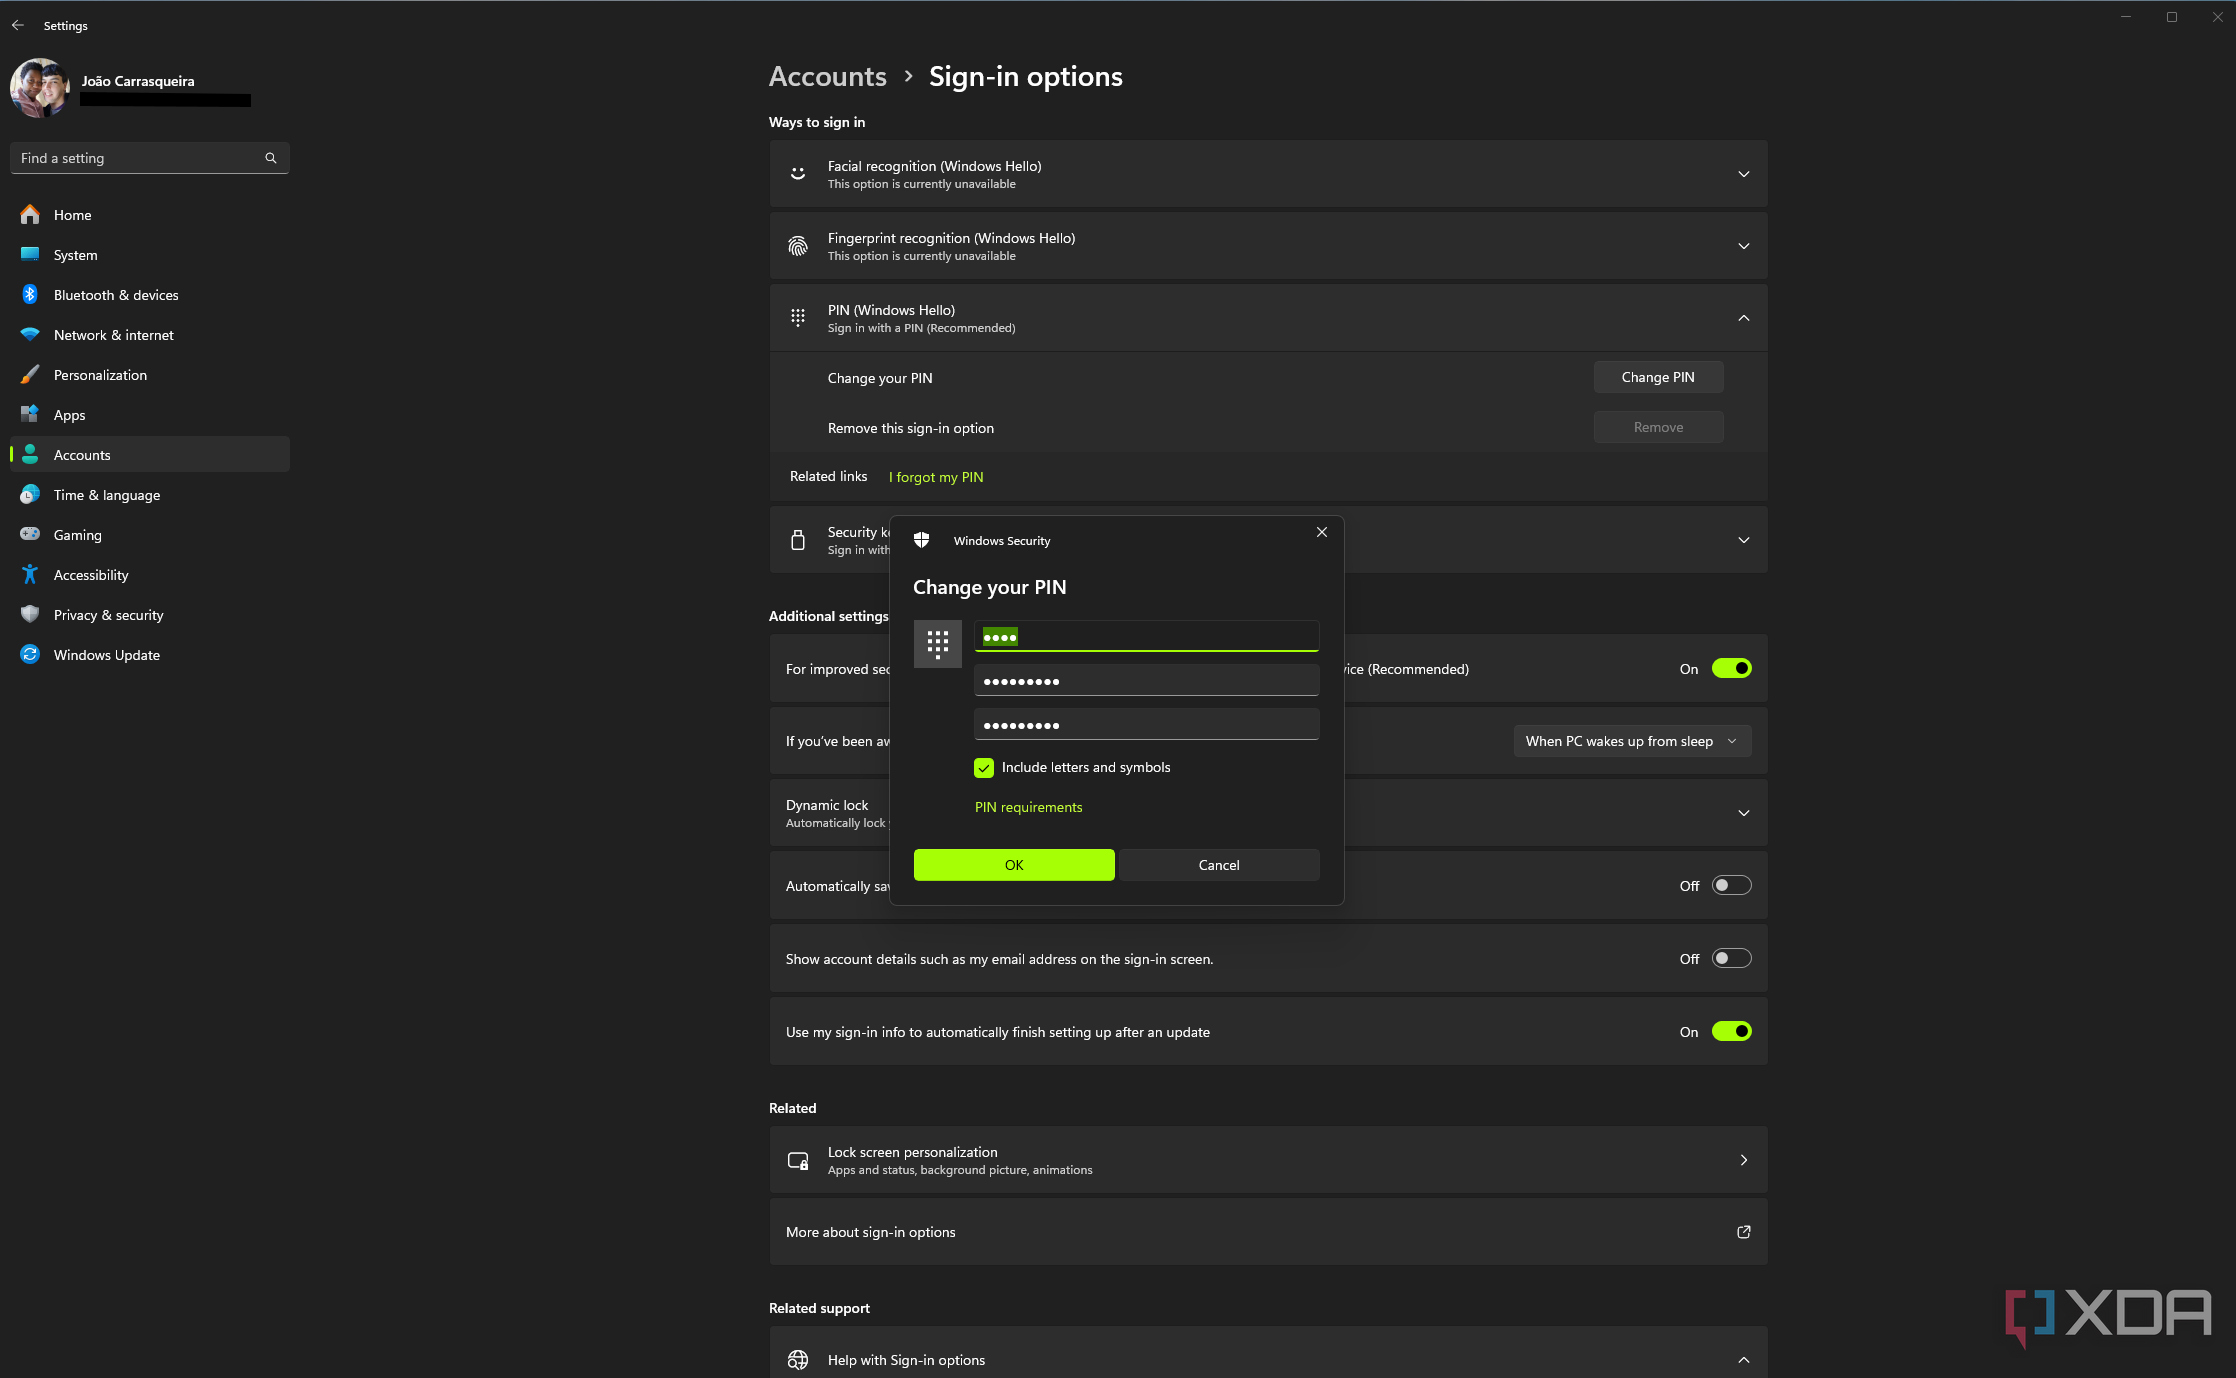
Task: Click the Network wifi icon in sidebar
Action: [x=30, y=334]
